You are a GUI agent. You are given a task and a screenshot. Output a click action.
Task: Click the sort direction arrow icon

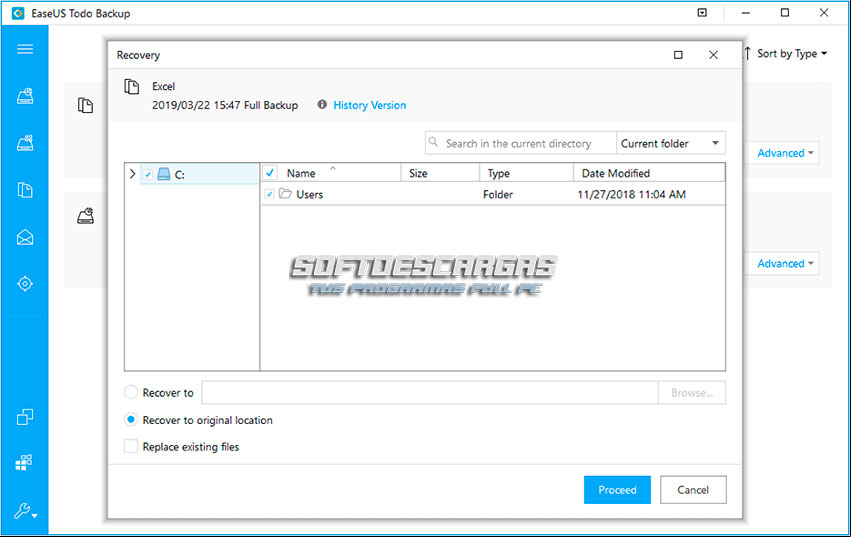[x=747, y=53]
